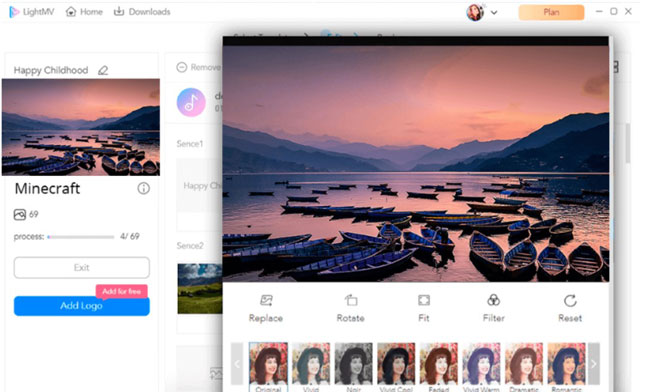Expand the account dropdown arrow
The height and width of the screenshot is (392, 650).
point(494,12)
